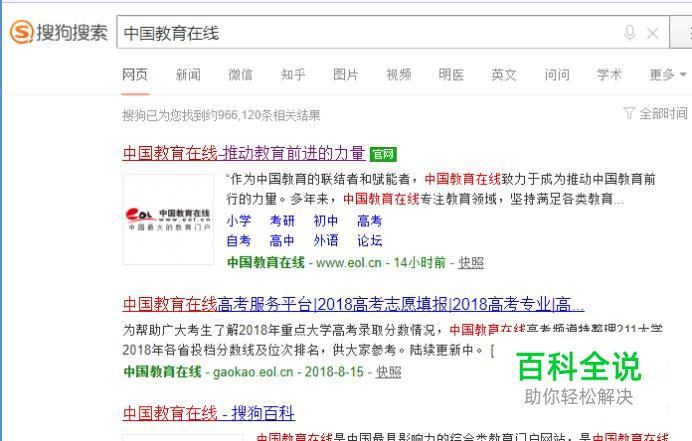Click the result count text 966,120条相关结果

[269, 116]
